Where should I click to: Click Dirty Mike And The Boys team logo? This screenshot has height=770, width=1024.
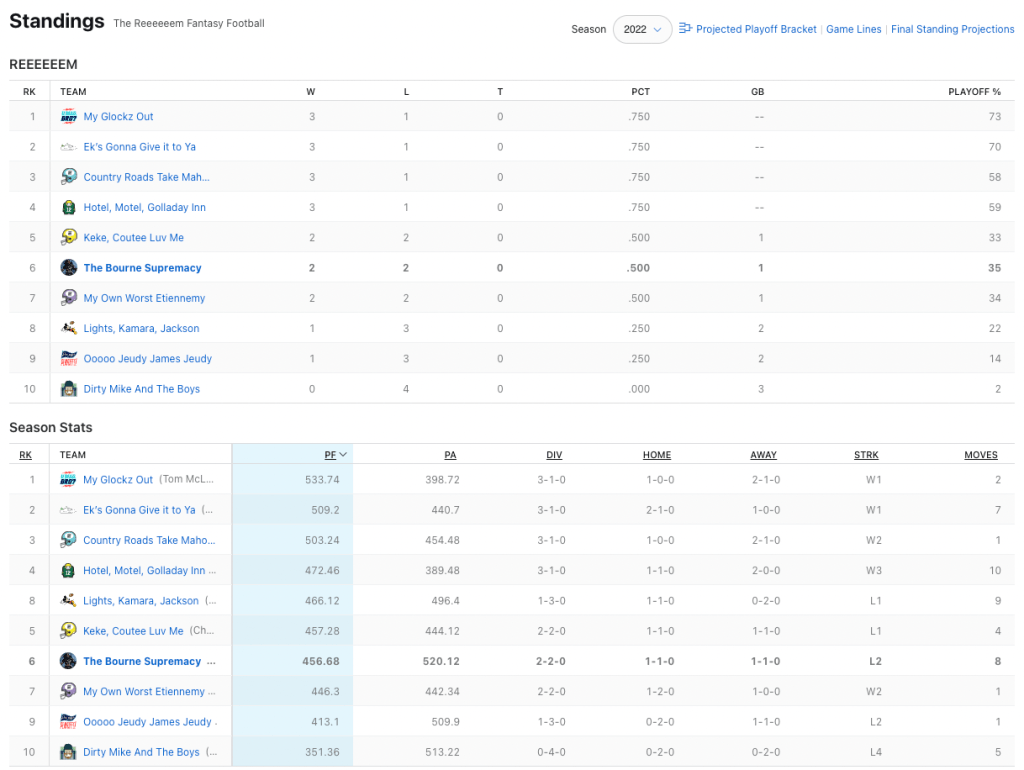(69, 389)
